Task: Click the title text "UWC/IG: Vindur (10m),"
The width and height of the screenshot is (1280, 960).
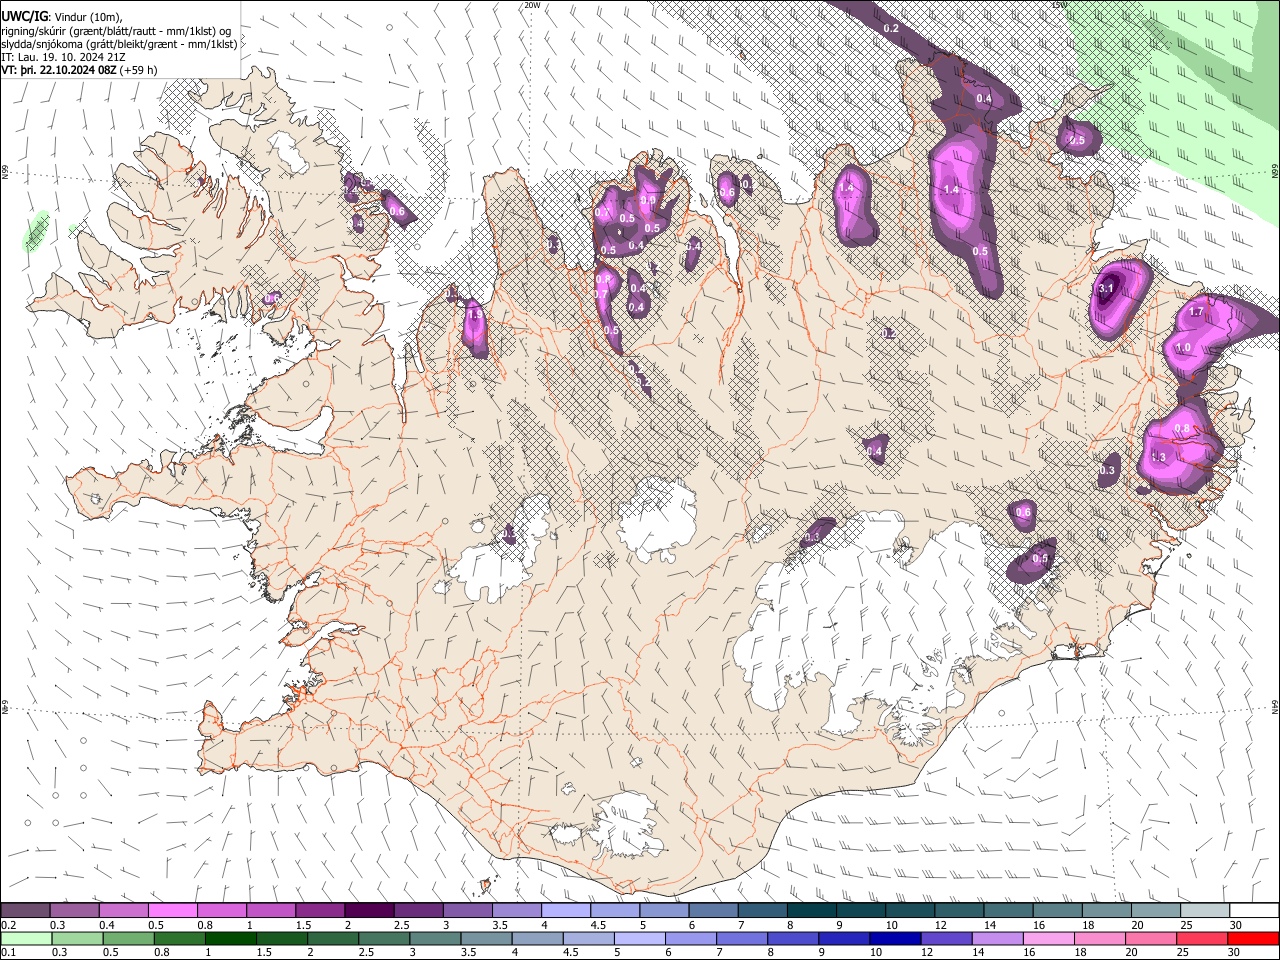Action: pos(61,16)
